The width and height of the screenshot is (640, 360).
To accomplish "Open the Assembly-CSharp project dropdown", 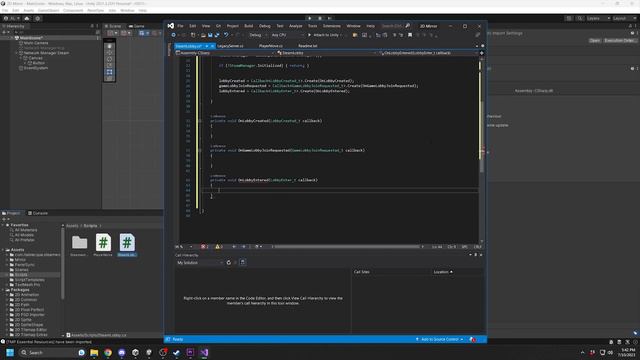I will click(226, 53).
